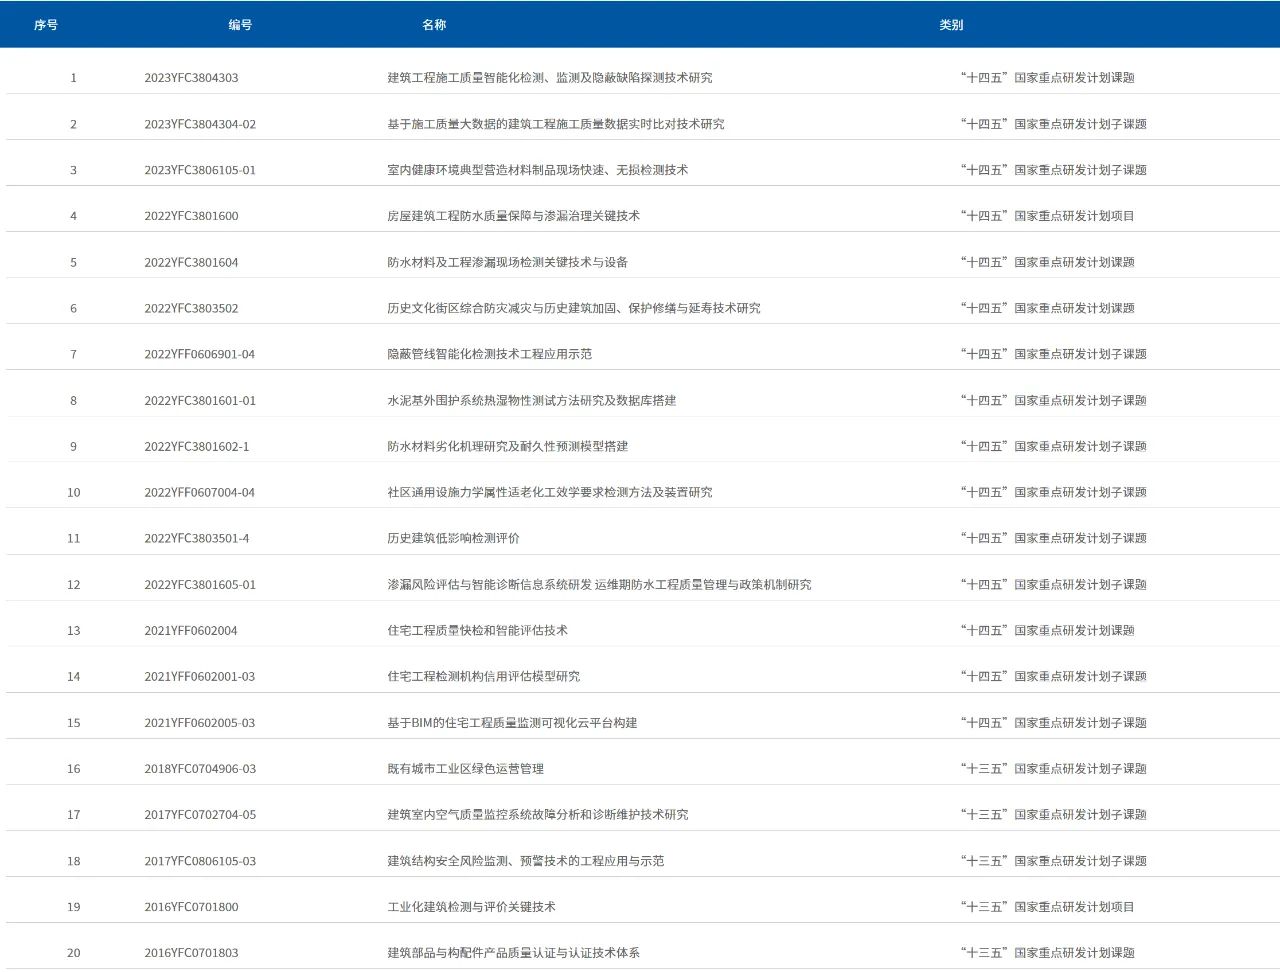Click the 序号 column header
This screenshot has width=1280, height=972.
pyautogui.click(x=46, y=25)
